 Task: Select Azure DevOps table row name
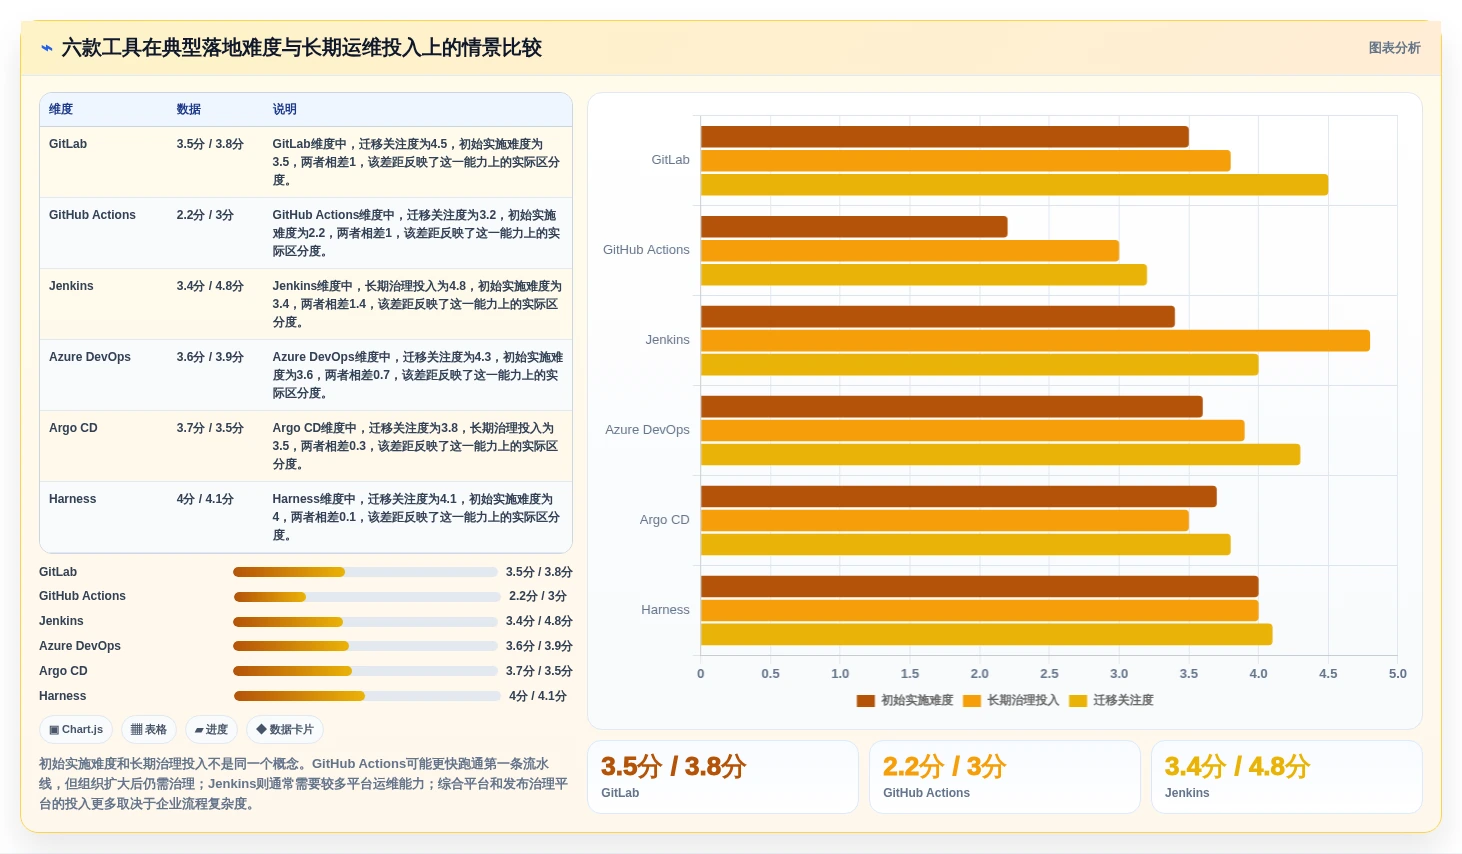[x=90, y=357]
